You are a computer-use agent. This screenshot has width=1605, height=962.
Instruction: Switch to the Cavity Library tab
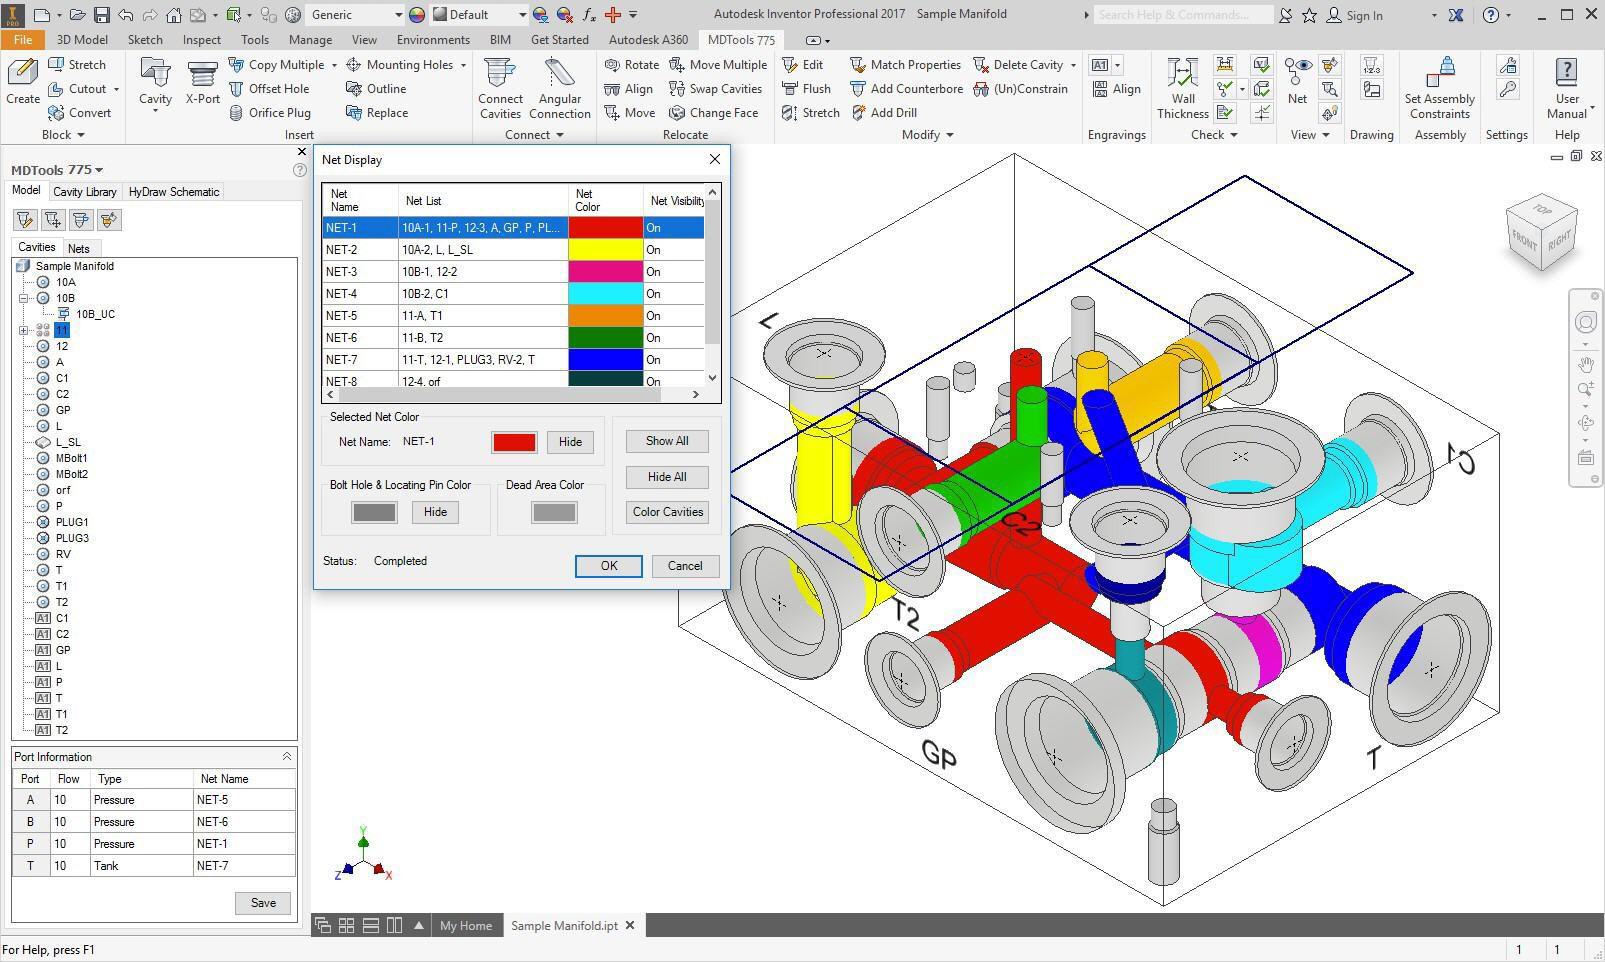coord(85,192)
